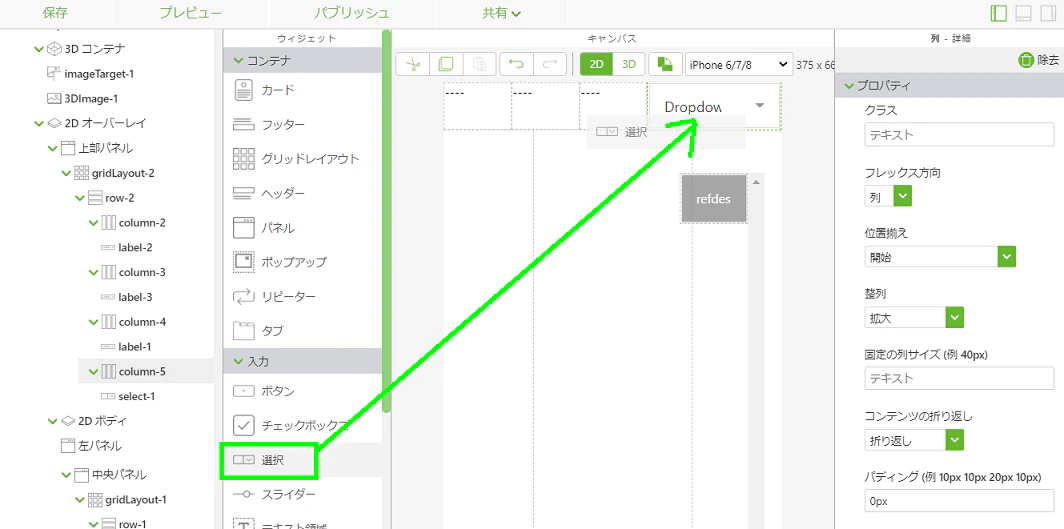1064x529 pixels.
Task: Click the 除去 trash button
Action: 1038,60
